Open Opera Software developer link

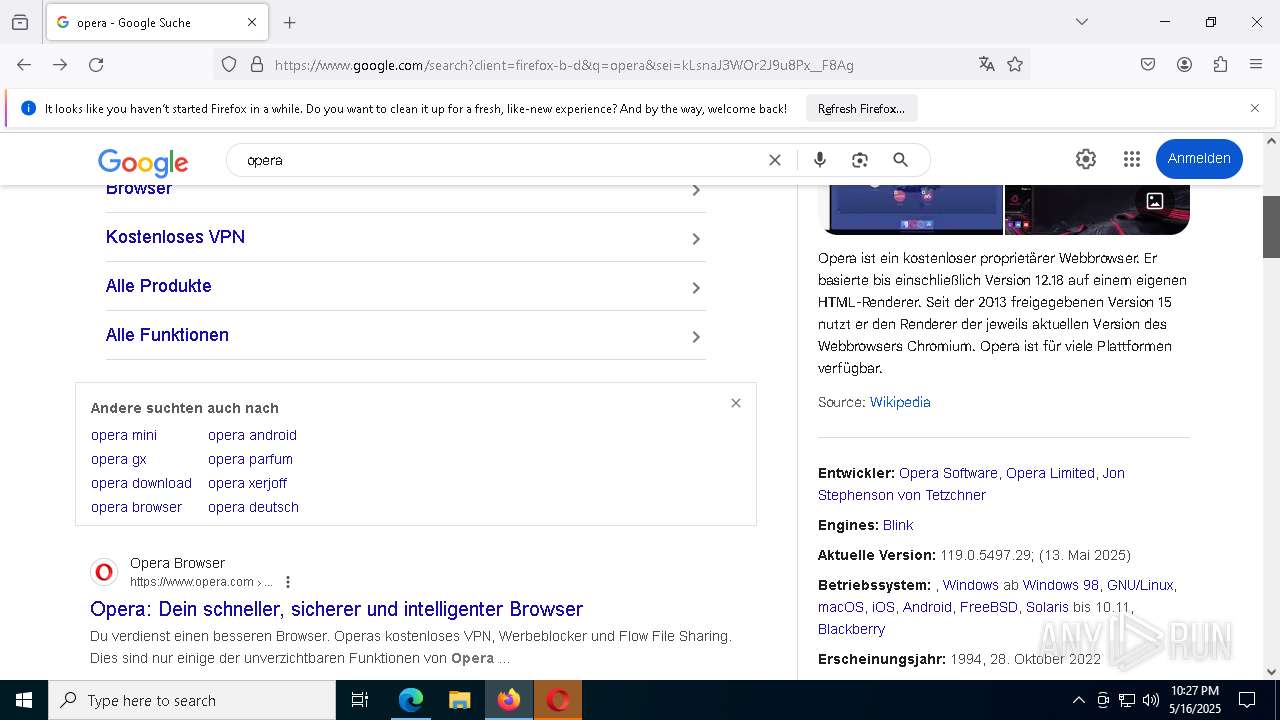(x=948, y=473)
